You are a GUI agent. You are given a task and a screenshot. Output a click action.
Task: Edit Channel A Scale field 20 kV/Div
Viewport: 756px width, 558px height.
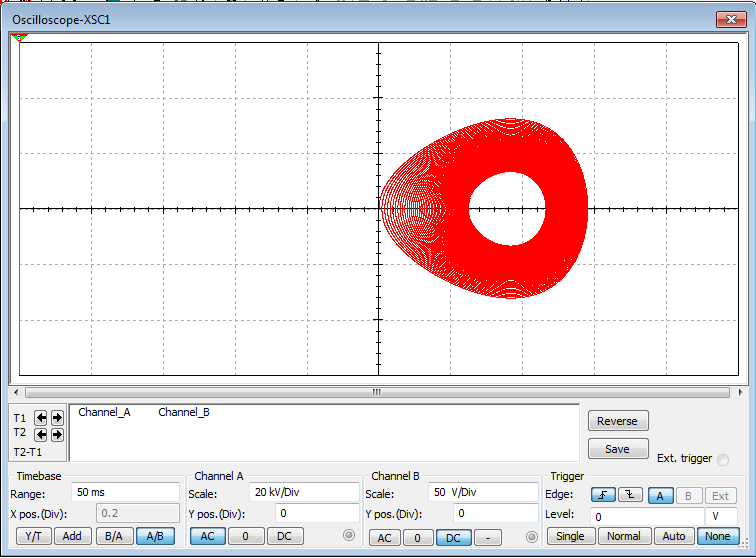tap(304, 492)
